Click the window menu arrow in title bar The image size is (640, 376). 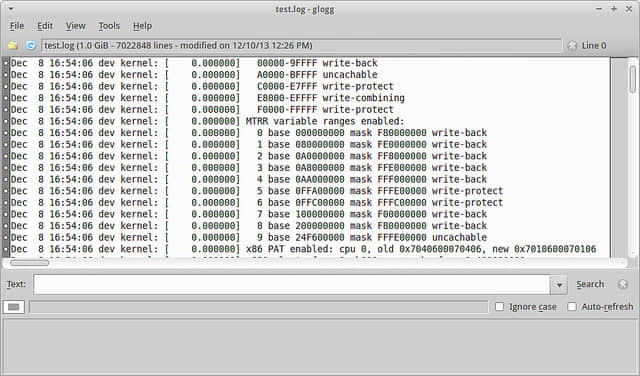coord(11,9)
